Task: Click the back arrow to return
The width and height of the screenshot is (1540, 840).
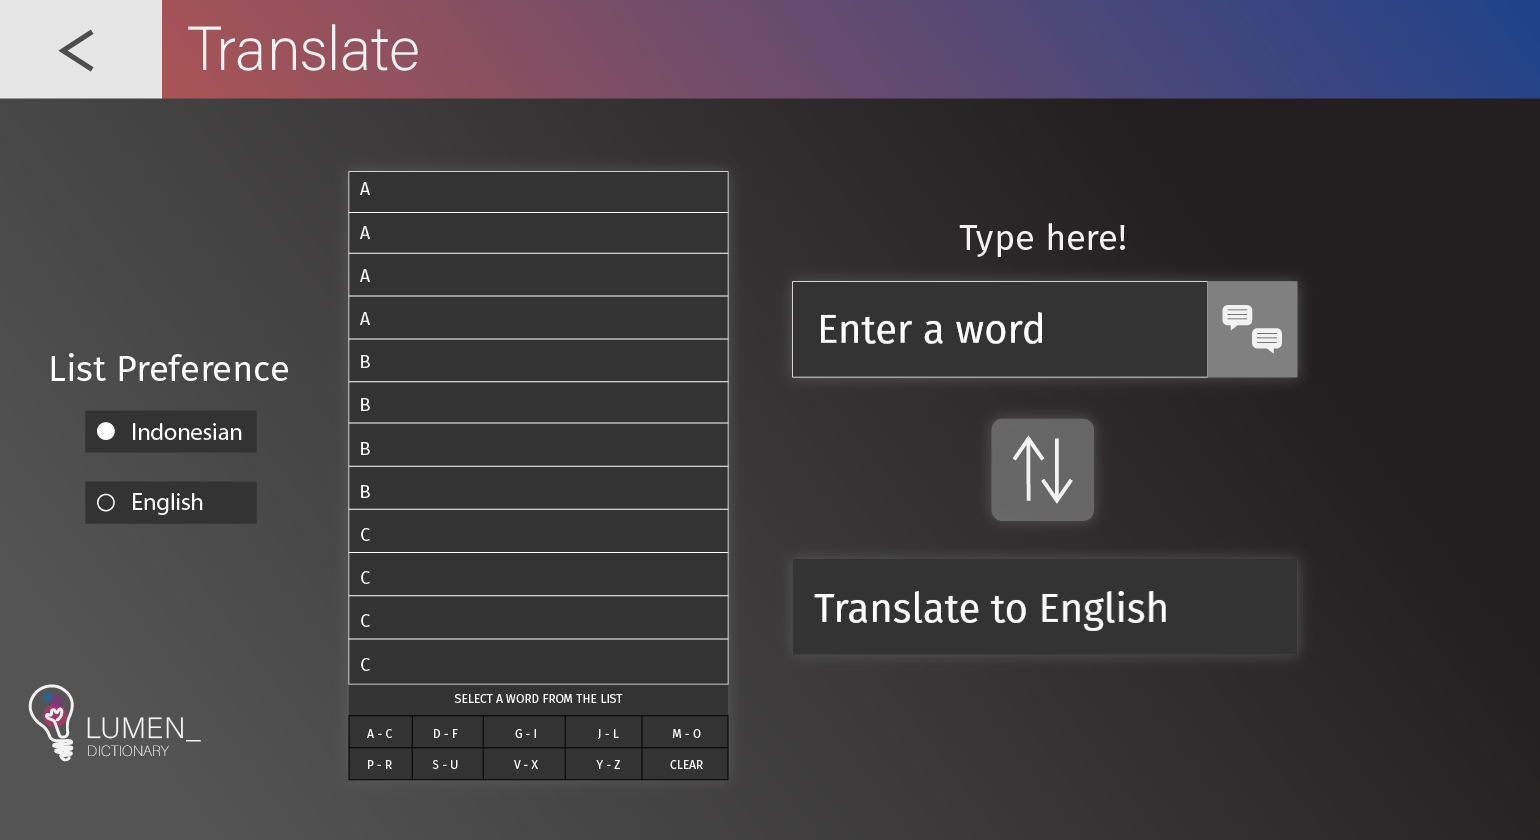Action: pos(76,49)
